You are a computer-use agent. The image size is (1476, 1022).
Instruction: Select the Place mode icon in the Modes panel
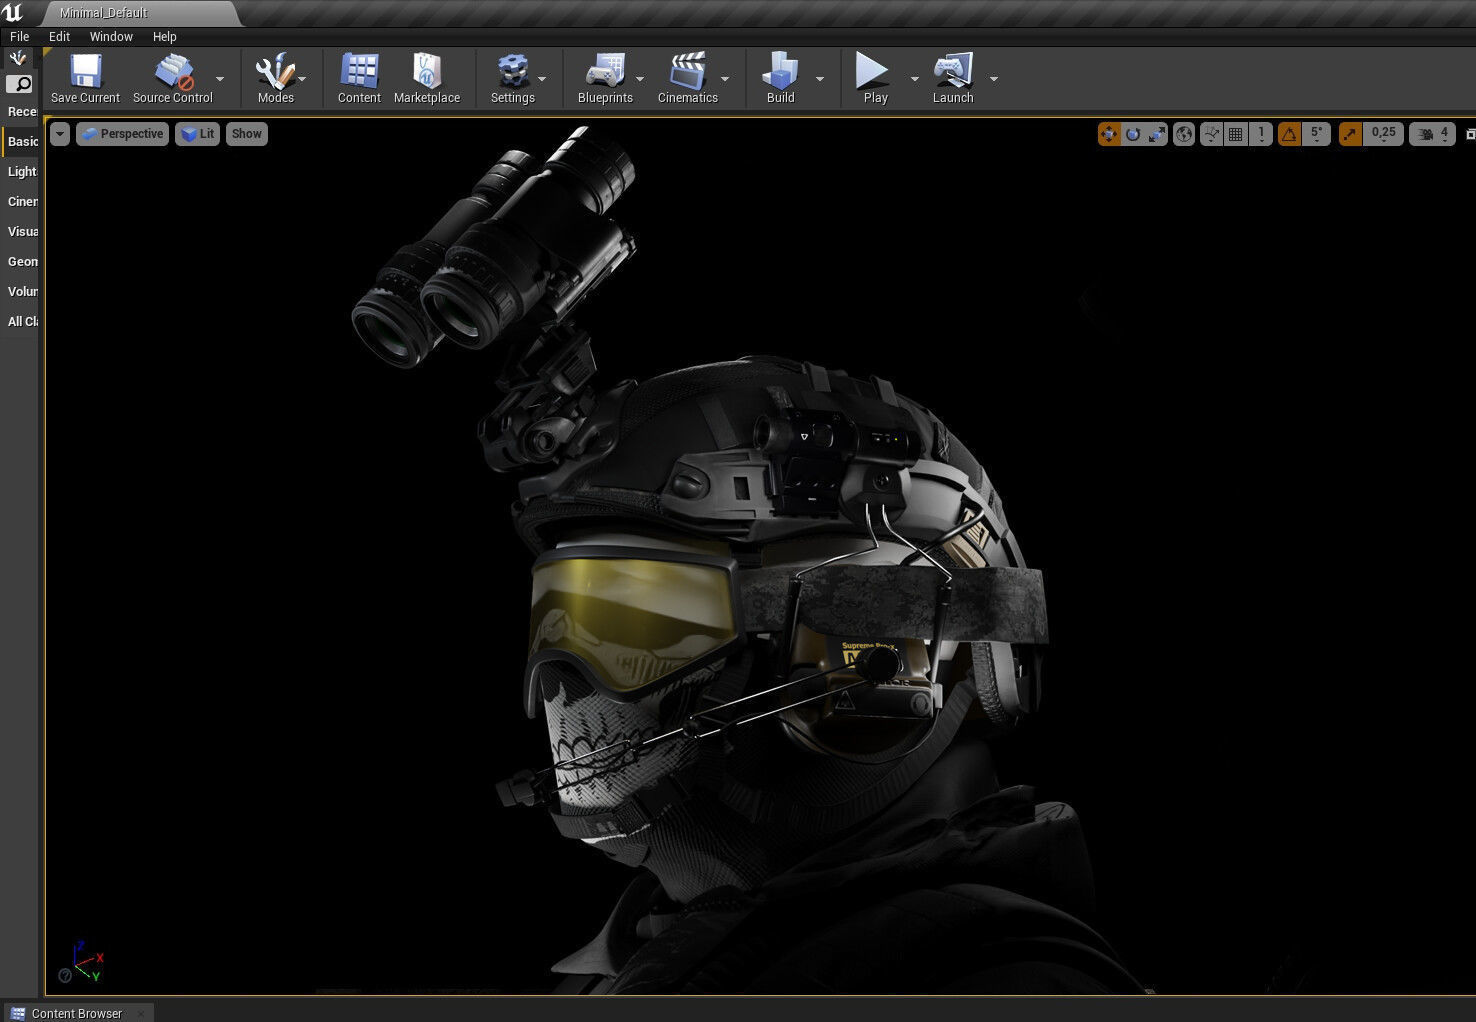coord(18,58)
